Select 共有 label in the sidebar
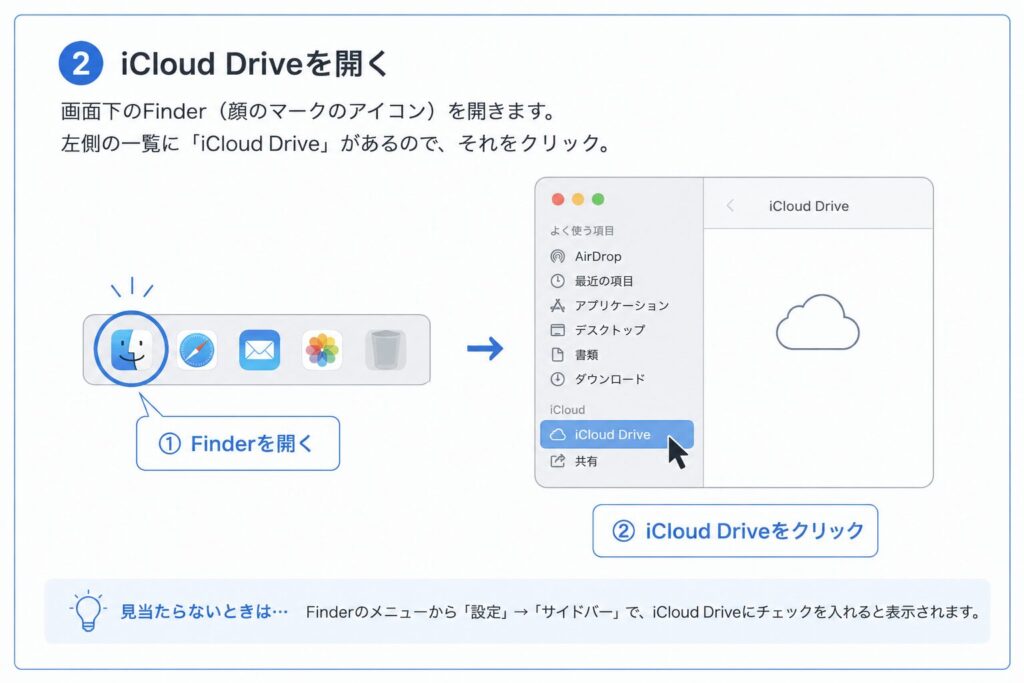The width and height of the screenshot is (1024, 683). pyautogui.click(x=586, y=461)
